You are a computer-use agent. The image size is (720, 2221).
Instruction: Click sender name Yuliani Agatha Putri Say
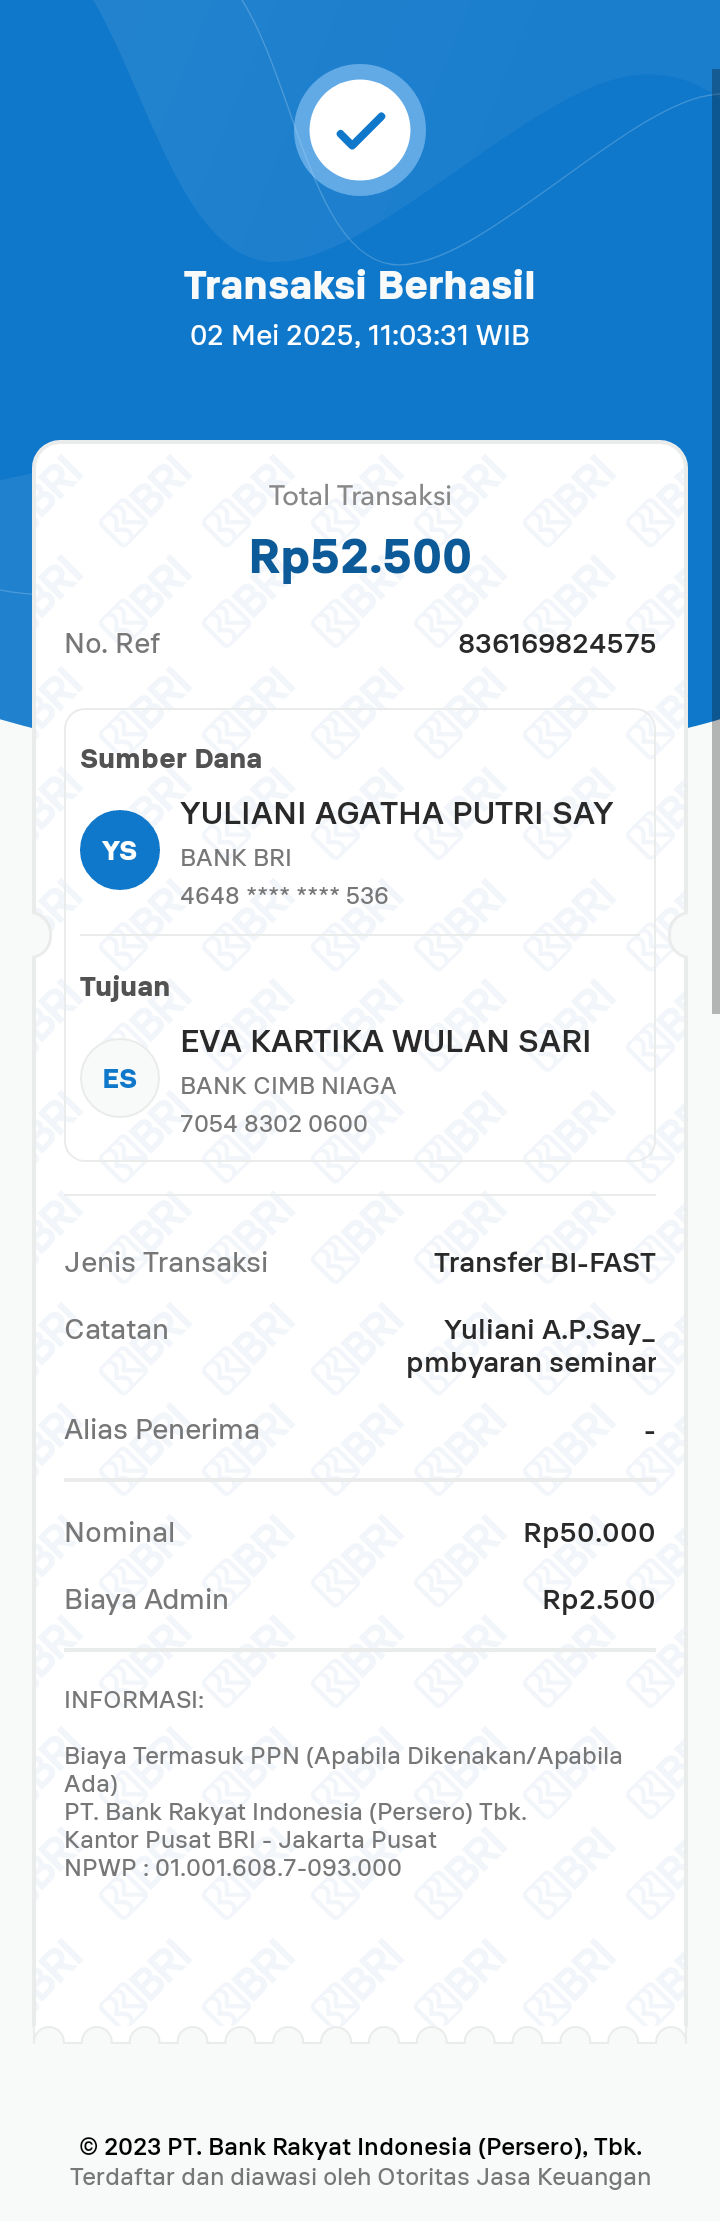tap(396, 813)
